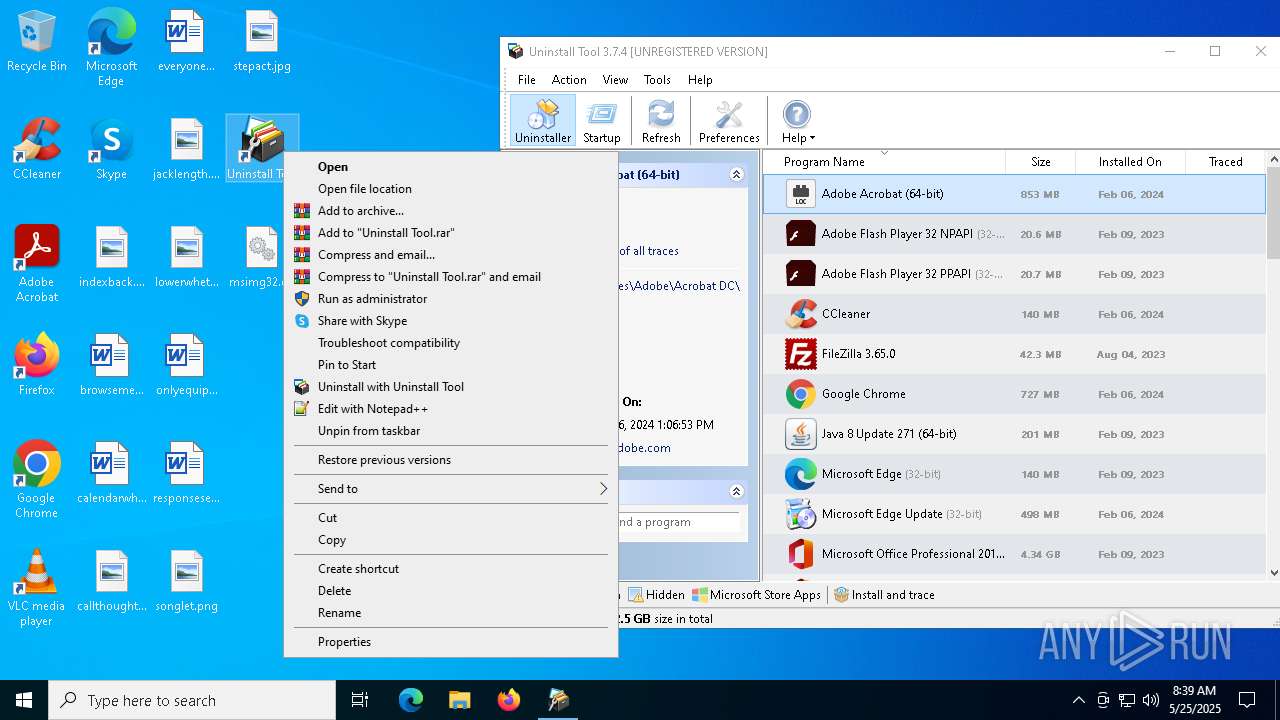Select Share with Skype
The image size is (1280, 720).
[451, 321]
